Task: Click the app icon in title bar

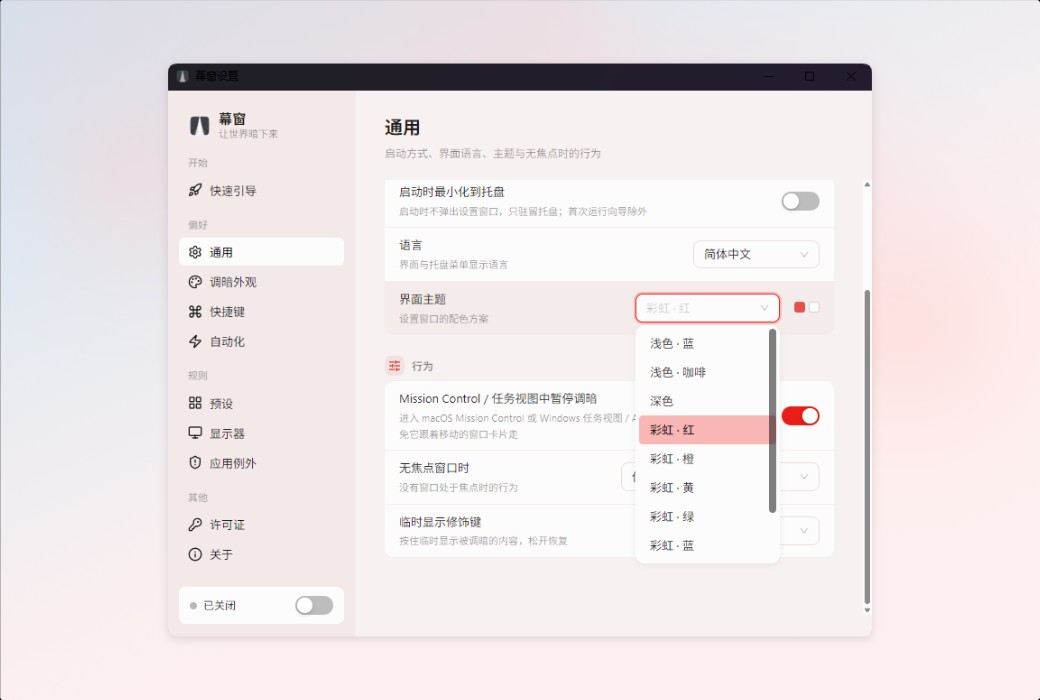Action: click(183, 76)
